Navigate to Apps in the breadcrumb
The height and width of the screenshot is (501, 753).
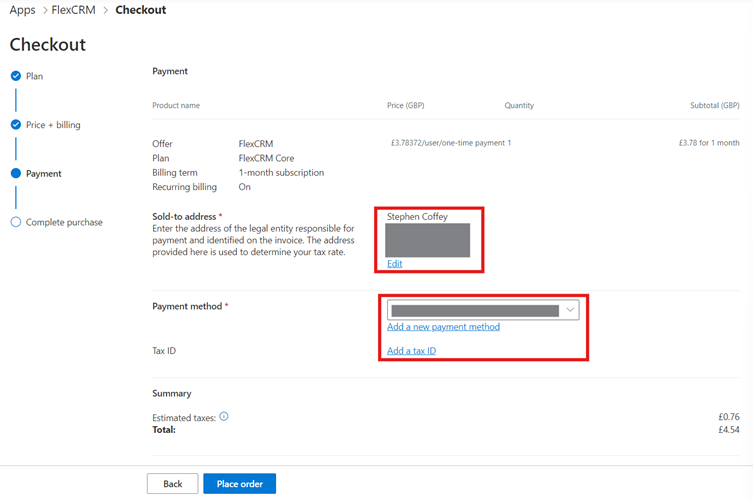(22, 10)
